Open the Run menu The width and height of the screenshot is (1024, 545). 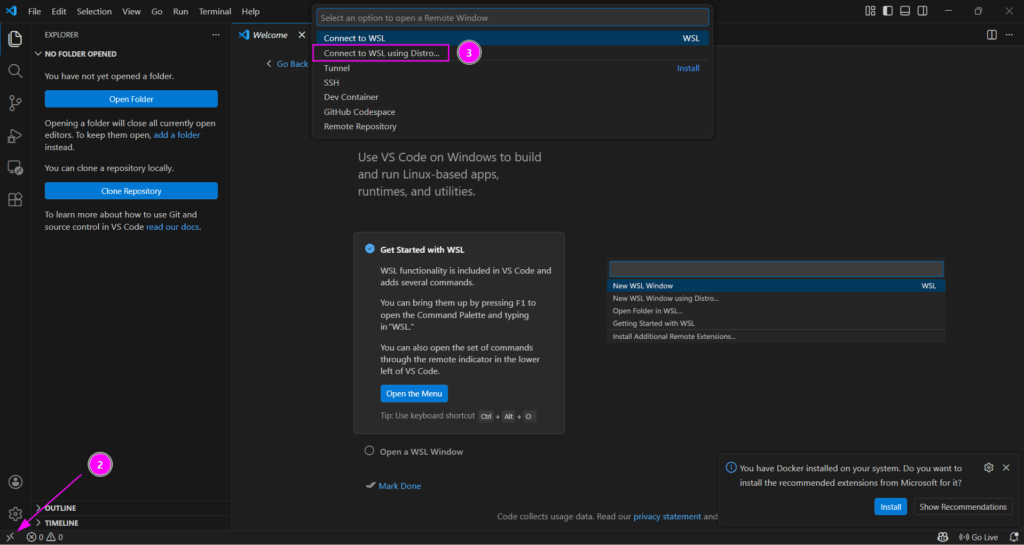tap(181, 11)
